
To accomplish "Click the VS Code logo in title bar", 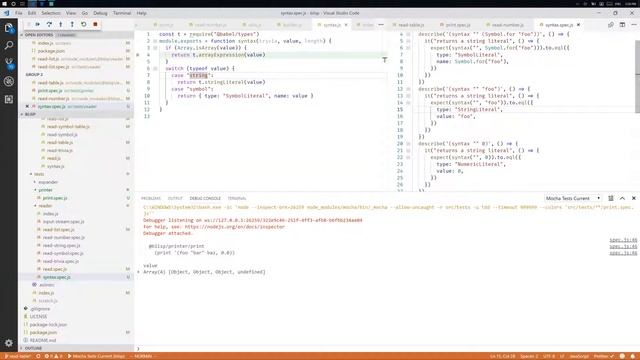I will pyautogui.click(x=7, y=13).
